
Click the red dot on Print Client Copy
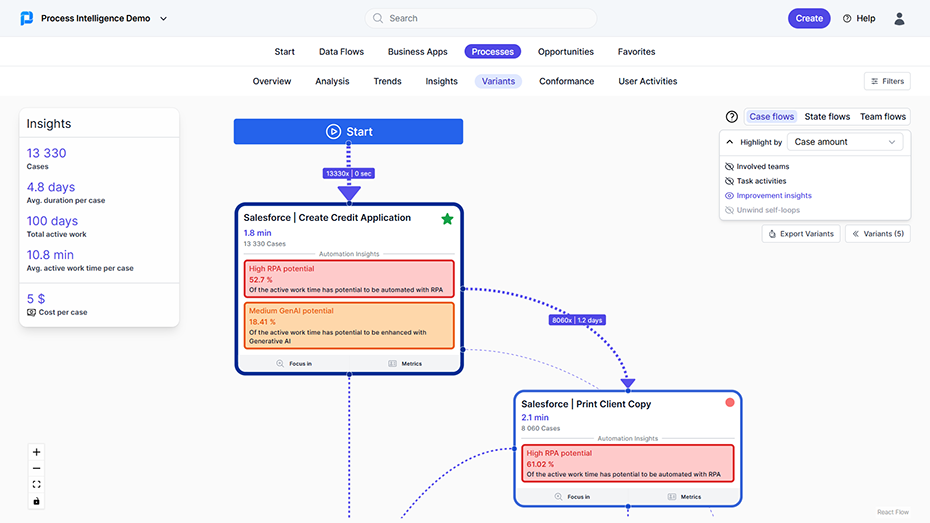coord(730,403)
